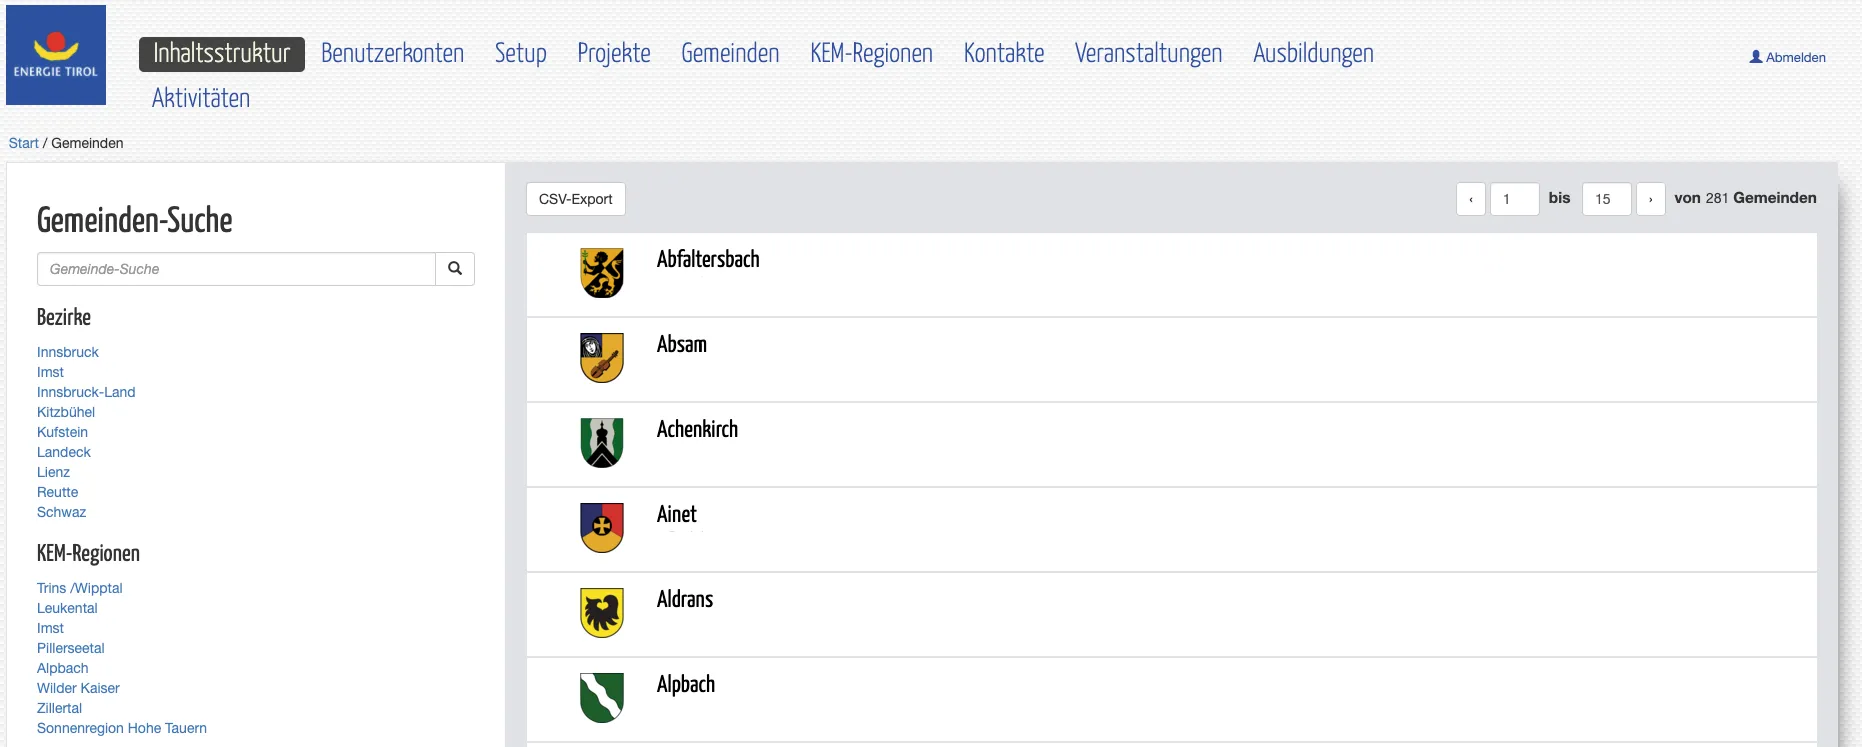This screenshot has width=1862, height=747.
Task: Go to Start breadcrumb link
Action: tap(23, 143)
